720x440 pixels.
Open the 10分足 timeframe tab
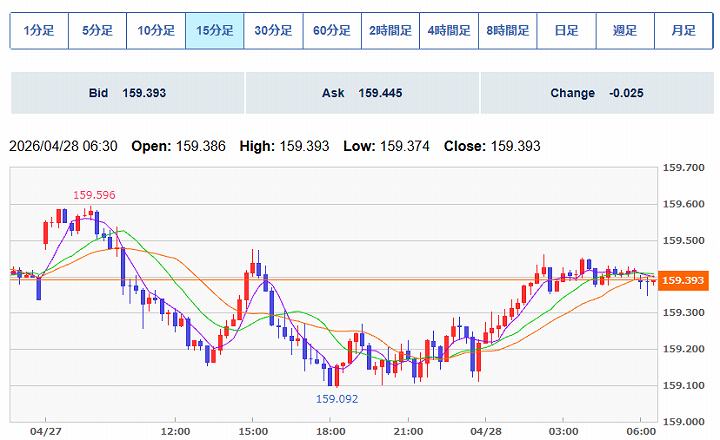156,31
